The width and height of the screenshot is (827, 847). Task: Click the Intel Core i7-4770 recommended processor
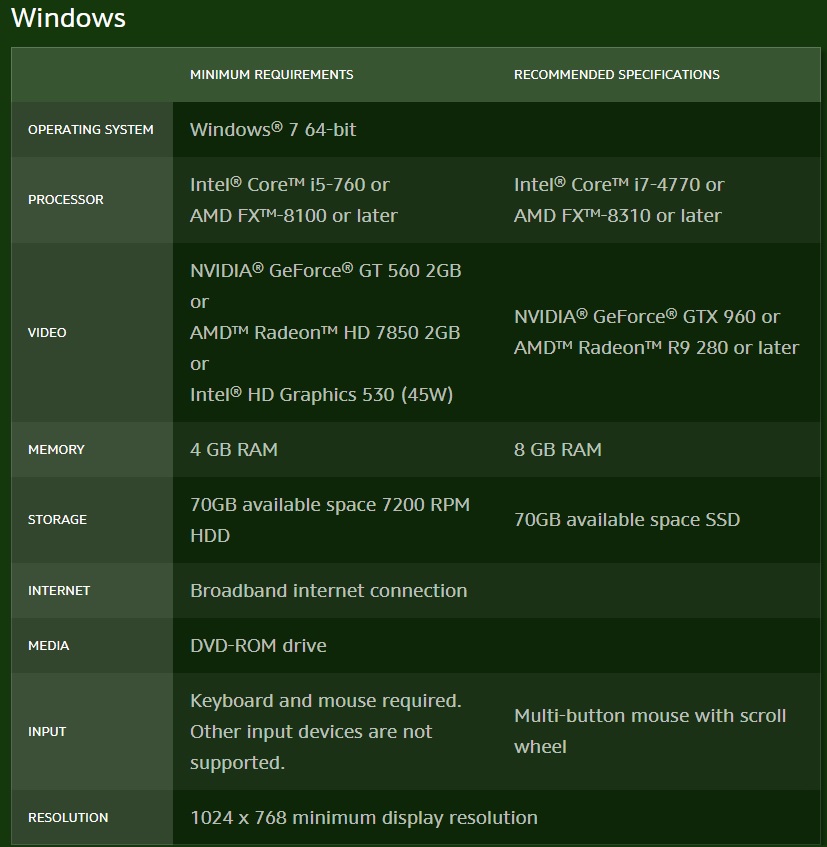(618, 185)
